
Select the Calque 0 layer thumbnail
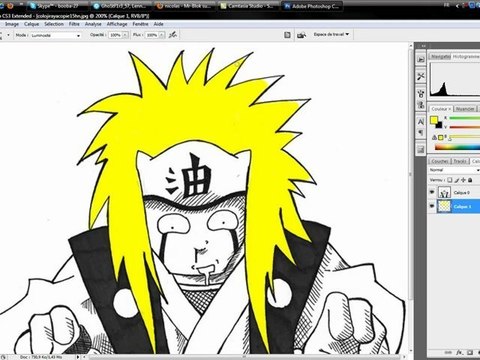tap(444, 192)
